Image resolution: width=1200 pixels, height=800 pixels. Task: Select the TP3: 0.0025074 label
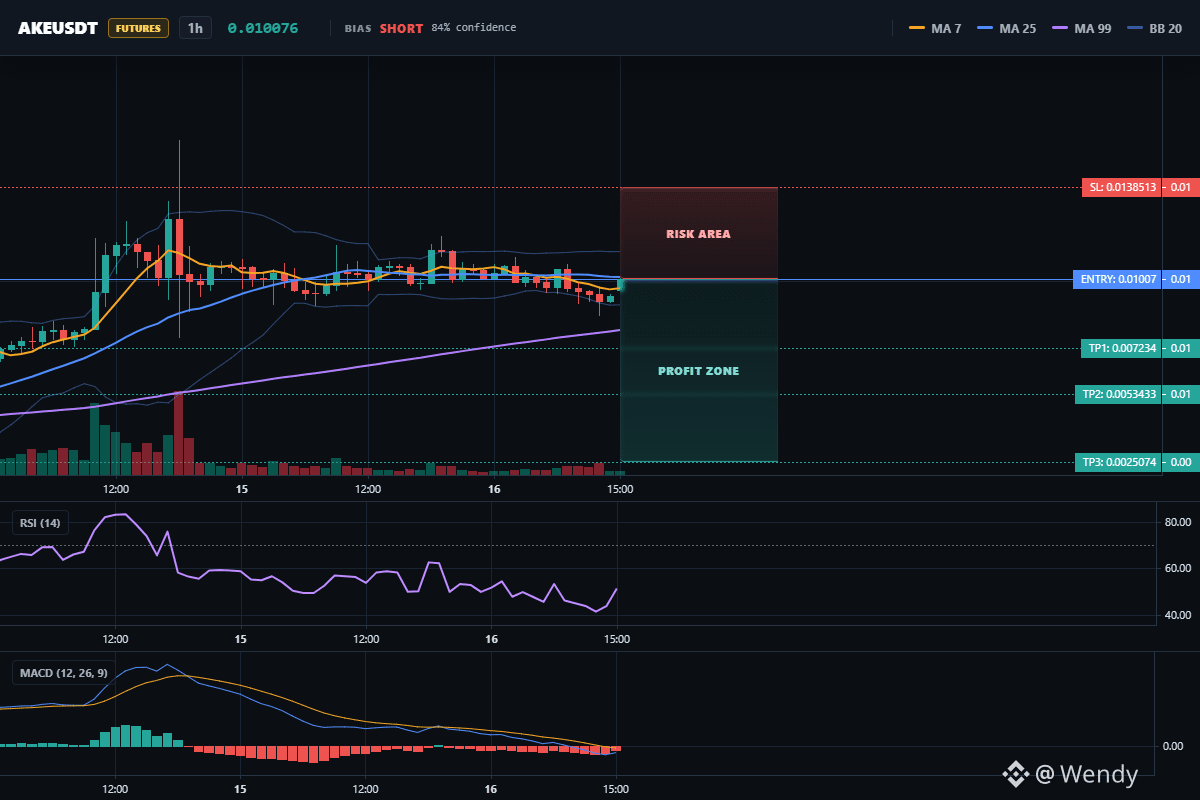(x=1118, y=462)
